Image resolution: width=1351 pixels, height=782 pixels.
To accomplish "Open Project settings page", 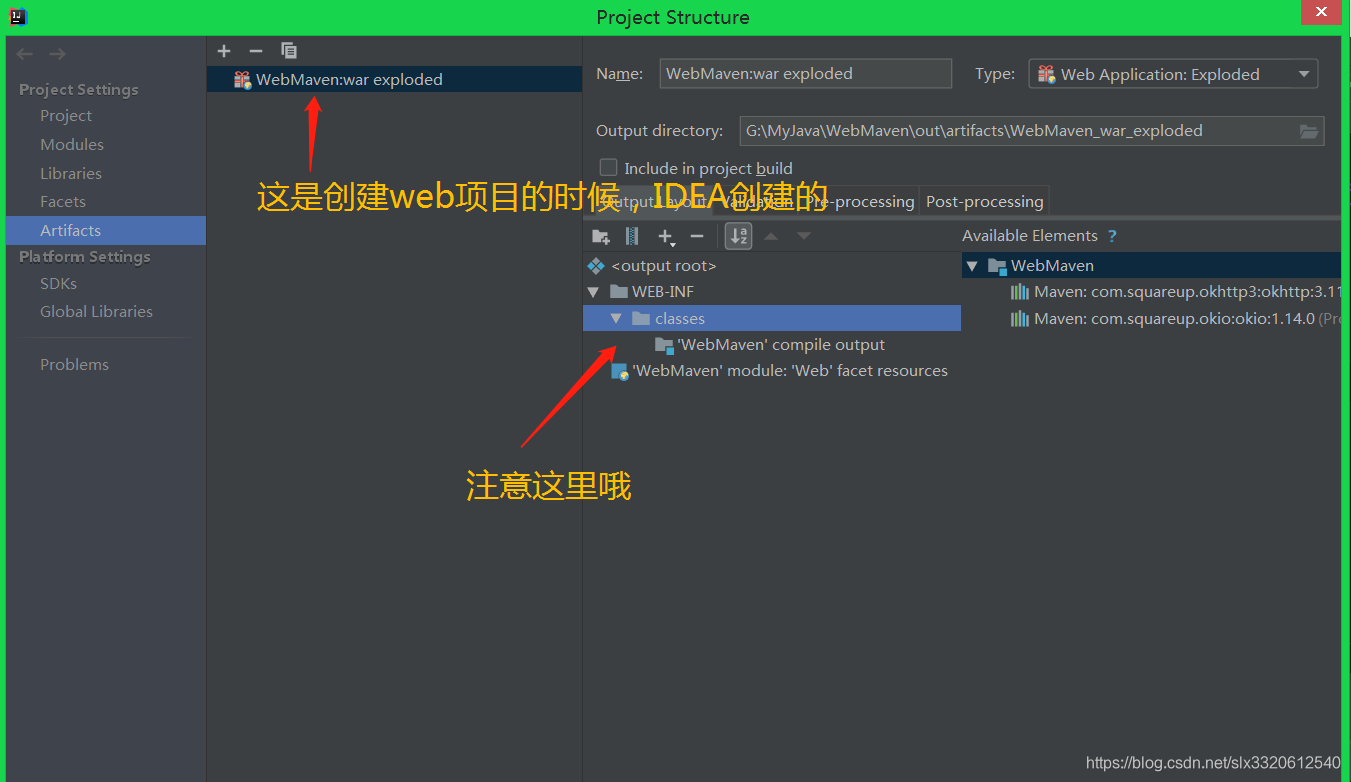I will (66, 116).
